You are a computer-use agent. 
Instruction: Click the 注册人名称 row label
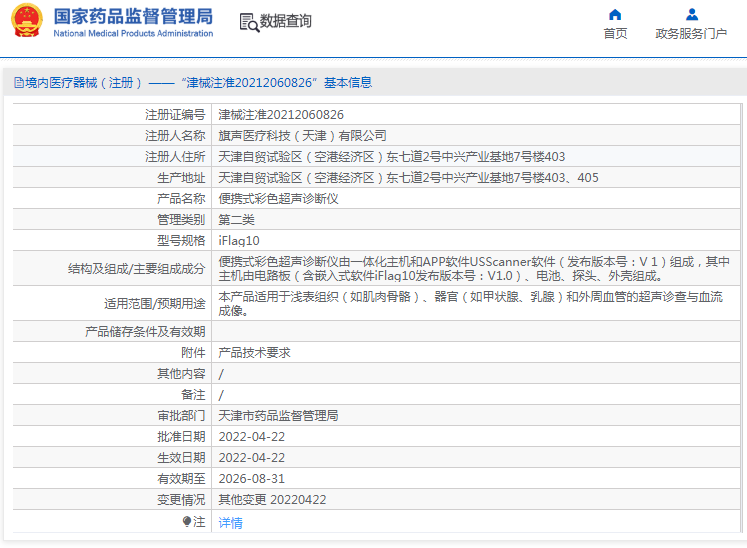[175, 136]
